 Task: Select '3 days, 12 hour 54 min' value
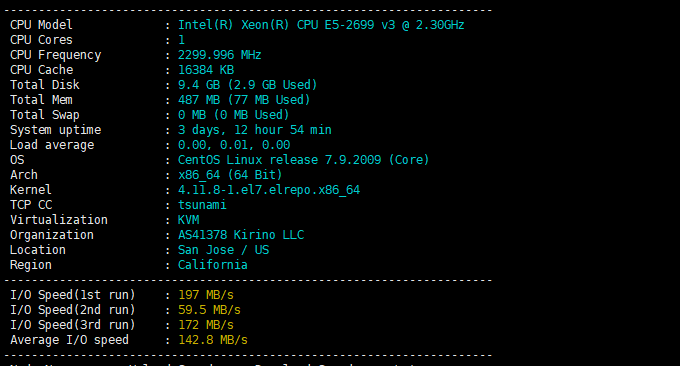point(255,130)
